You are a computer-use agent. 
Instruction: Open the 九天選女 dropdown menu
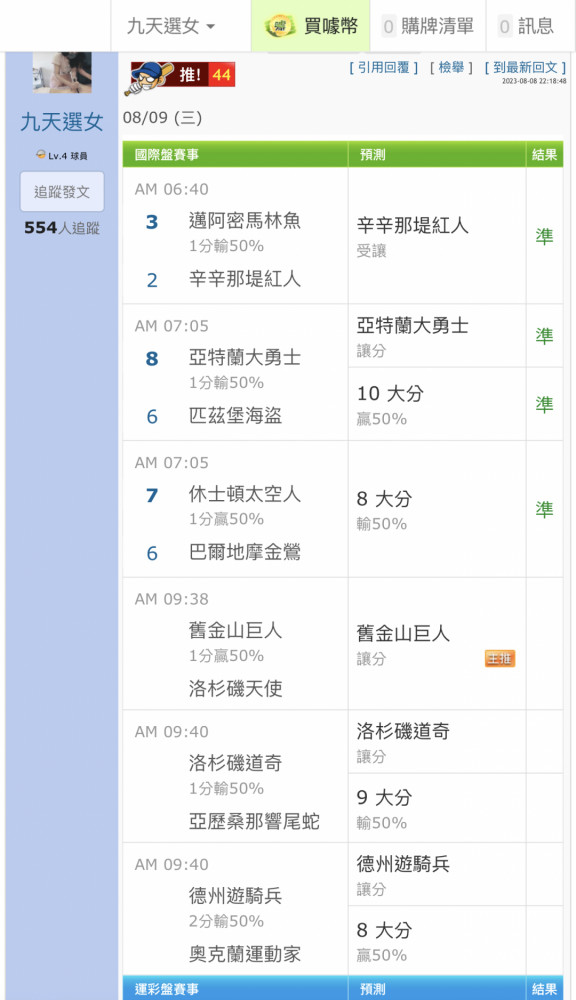[x=171, y=26]
